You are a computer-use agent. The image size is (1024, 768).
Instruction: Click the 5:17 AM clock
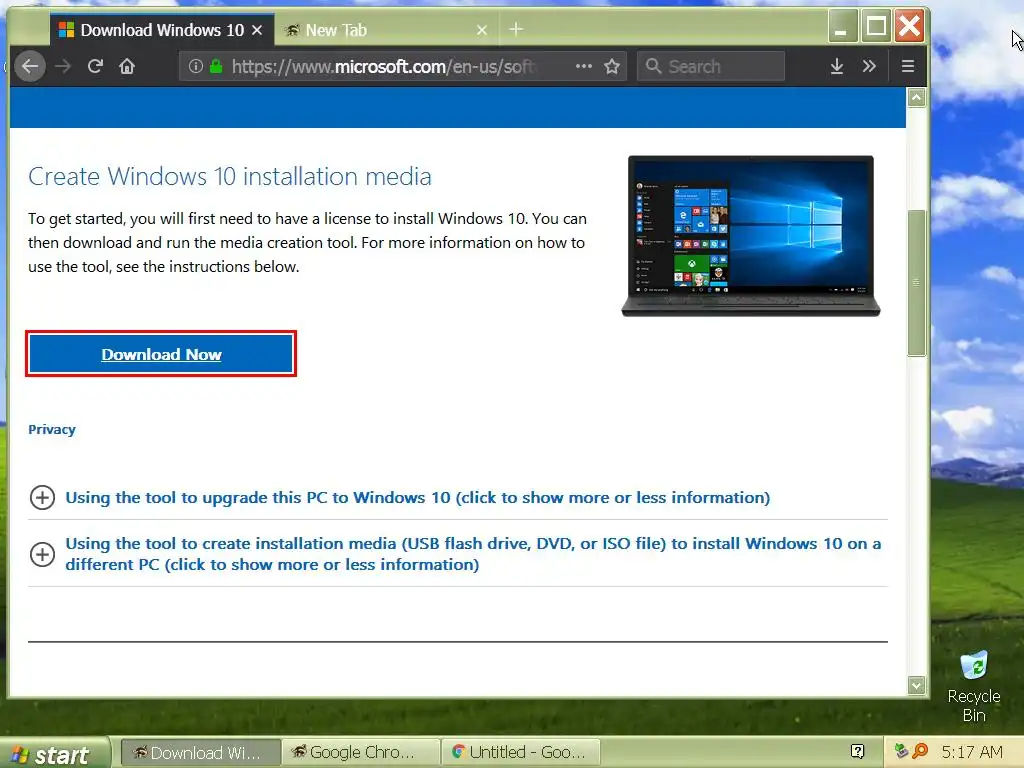coord(972,752)
